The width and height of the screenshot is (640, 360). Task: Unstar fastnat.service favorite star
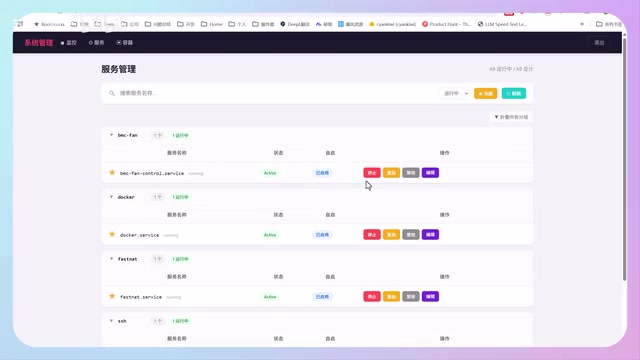(112, 296)
